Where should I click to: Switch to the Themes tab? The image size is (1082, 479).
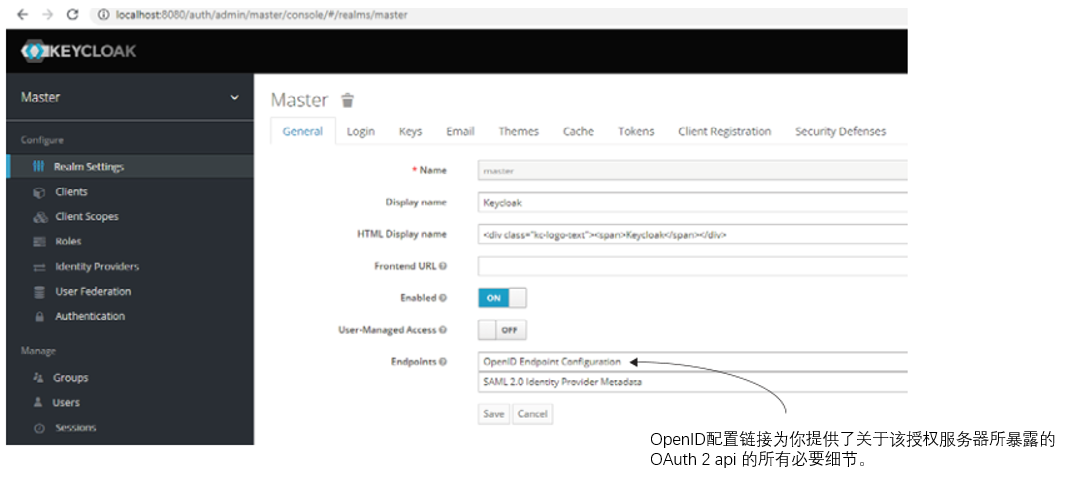[519, 131]
